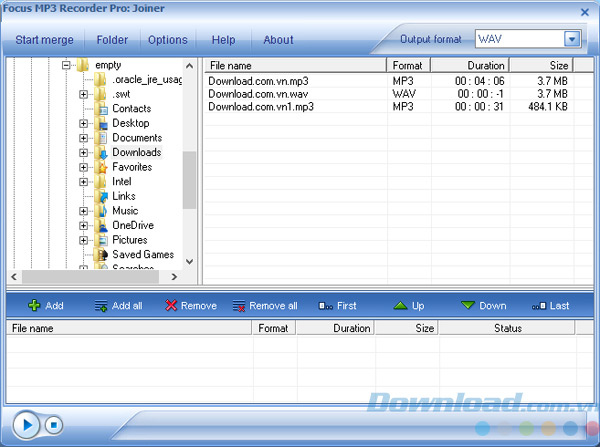The width and height of the screenshot is (600, 447).
Task: Click the Links folder icon
Action: (x=101, y=196)
